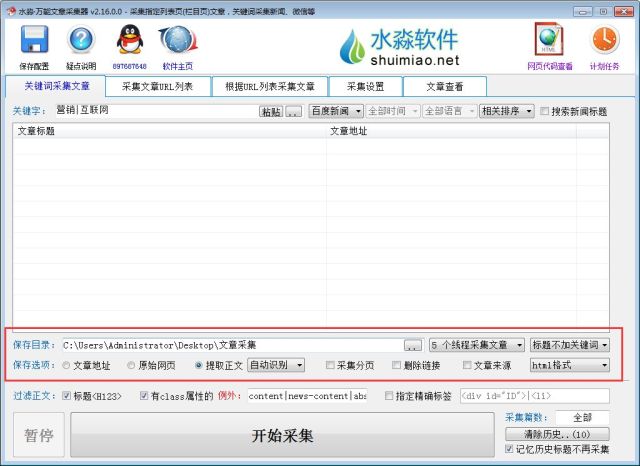Click the 文章地址 column header
Image resolution: width=640 pixels, height=466 pixels.
tap(451, 131)
